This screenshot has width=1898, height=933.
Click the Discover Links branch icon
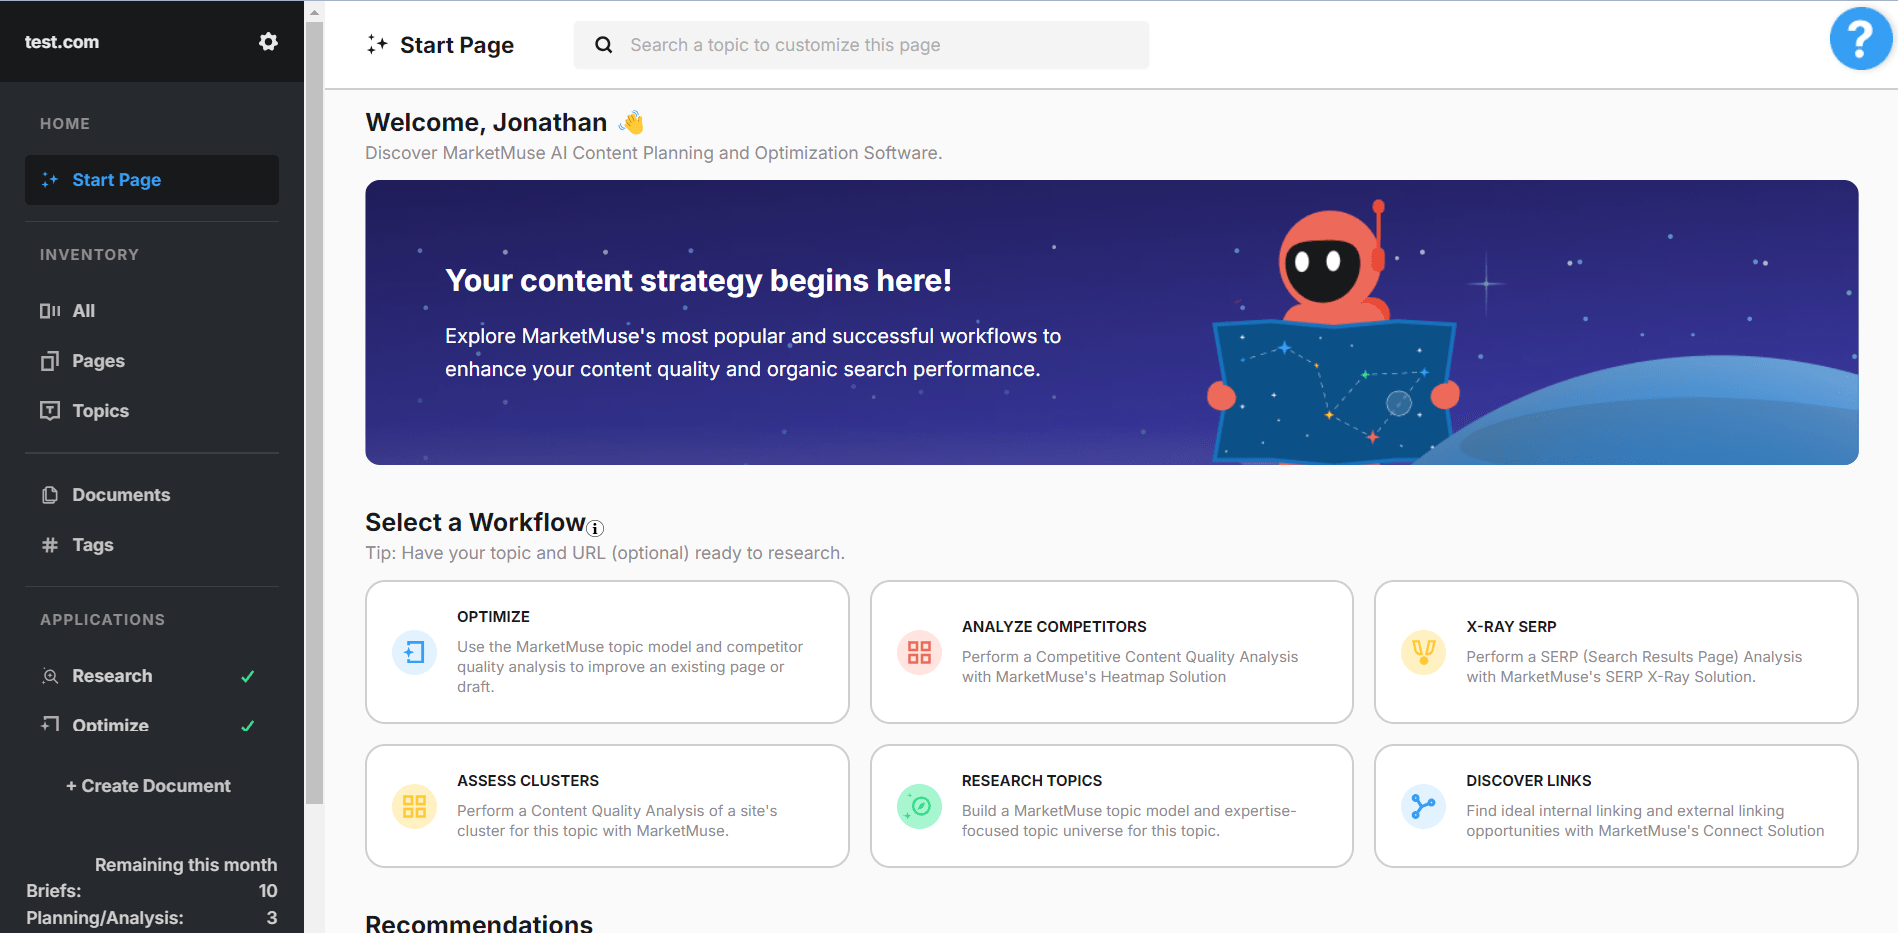coord(1423,807)
